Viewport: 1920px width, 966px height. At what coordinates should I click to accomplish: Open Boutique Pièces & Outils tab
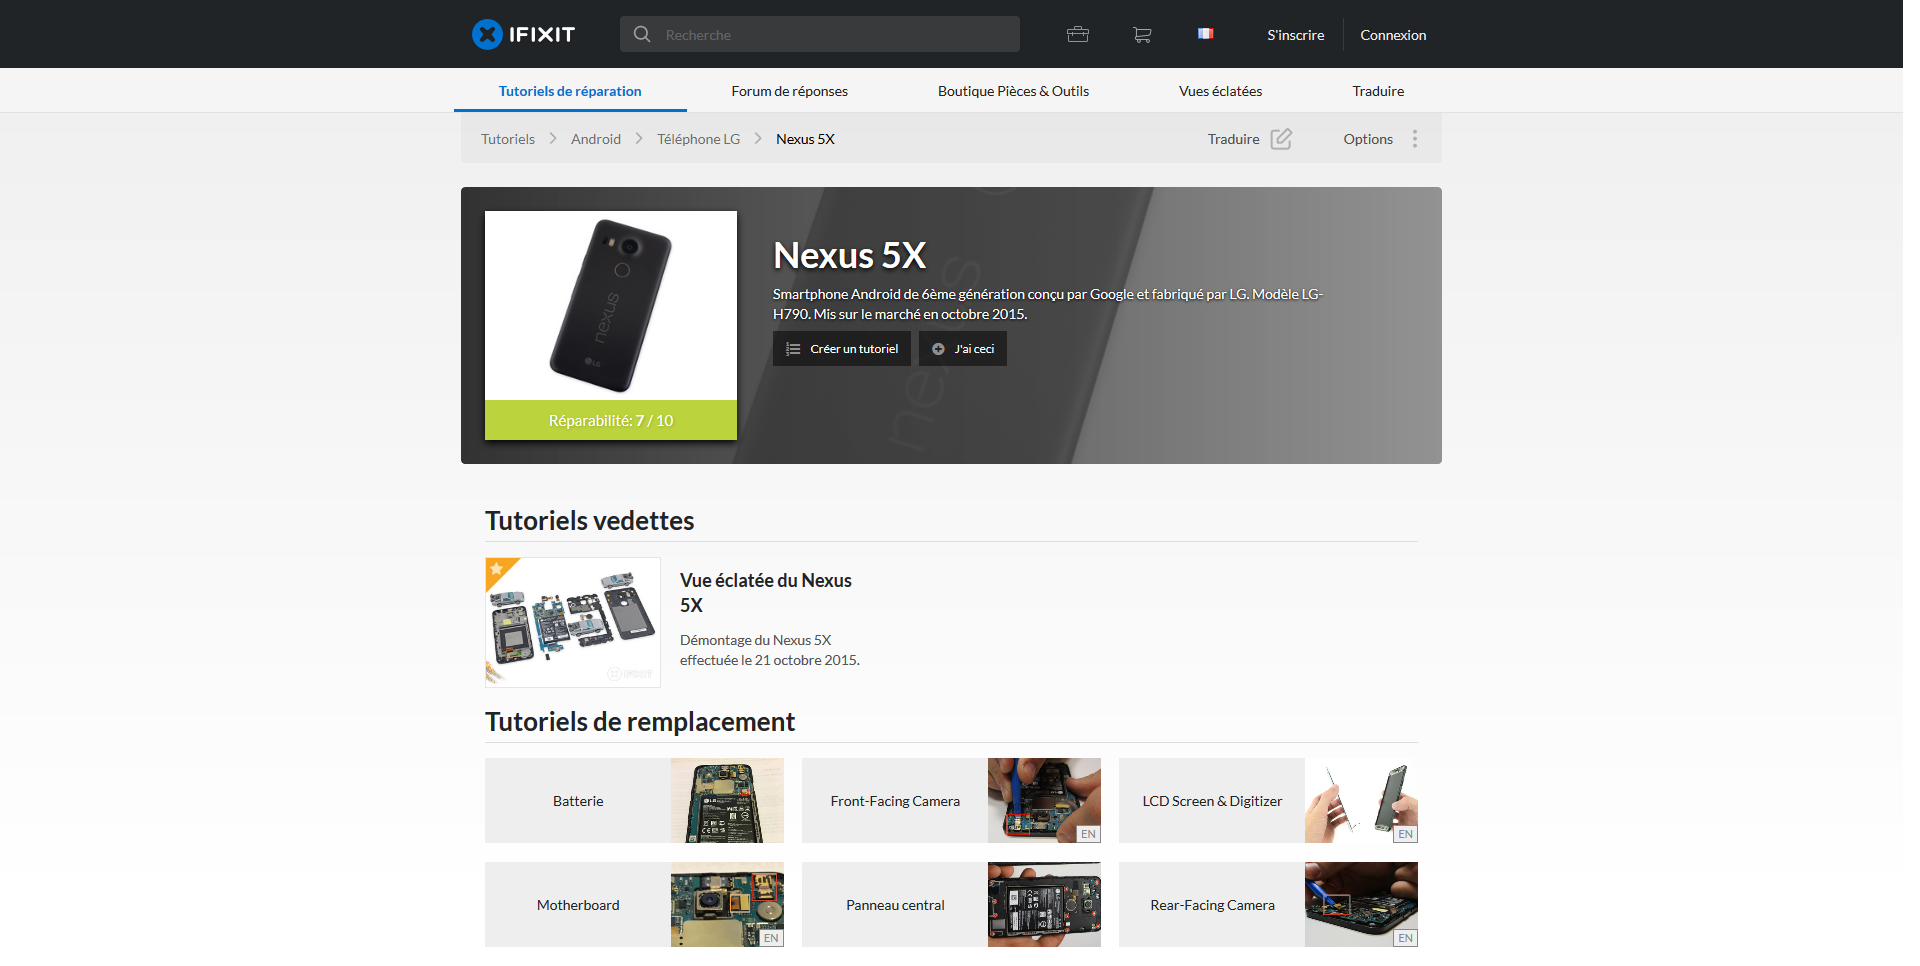tap(1013, 90)
